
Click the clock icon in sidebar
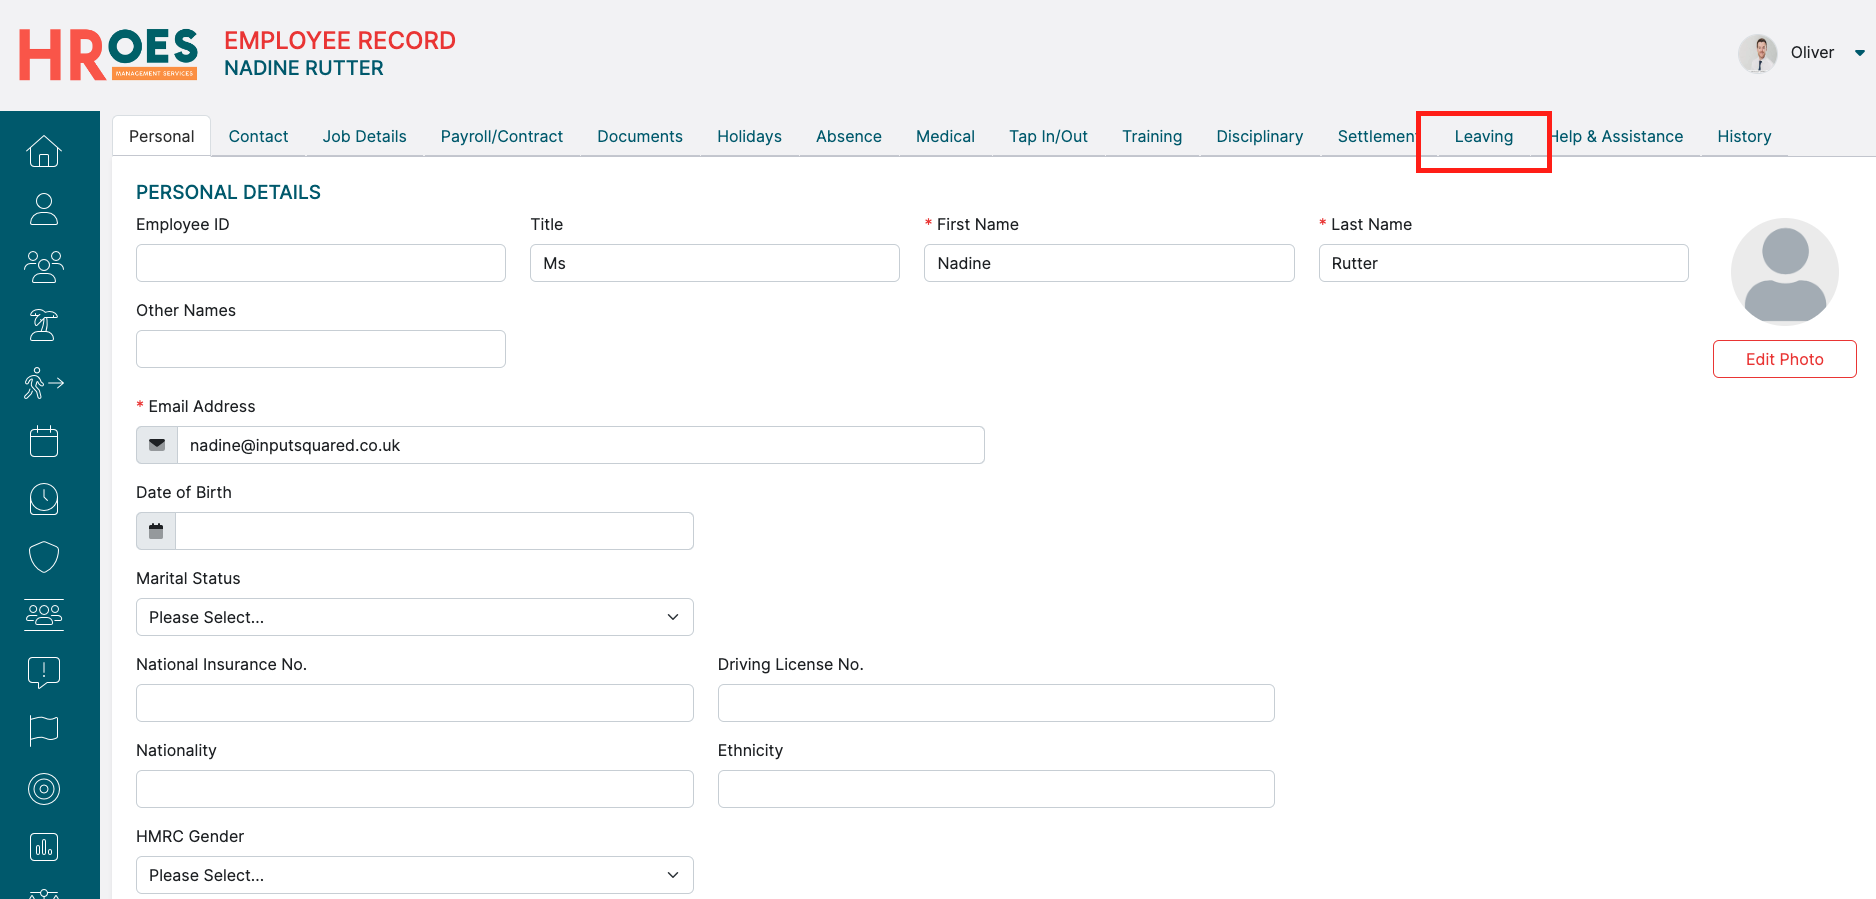[x=44, y=499]
